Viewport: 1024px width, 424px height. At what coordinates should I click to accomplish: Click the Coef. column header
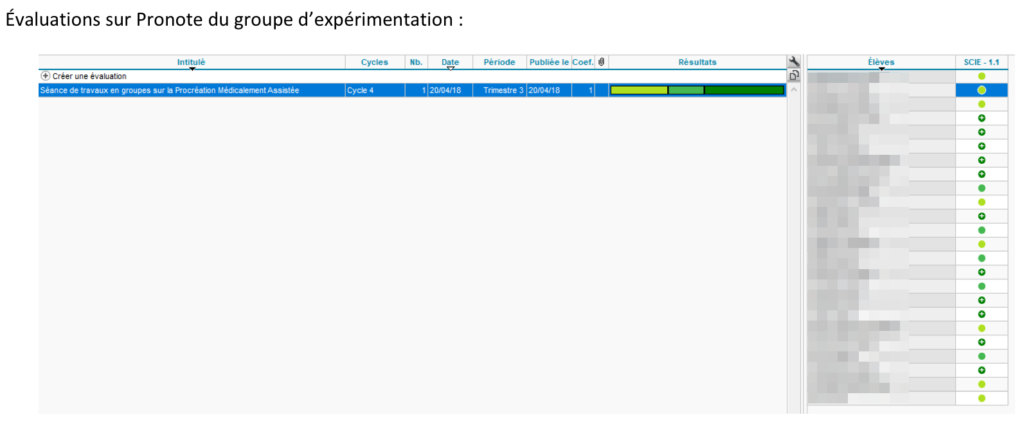coord(583,62)
